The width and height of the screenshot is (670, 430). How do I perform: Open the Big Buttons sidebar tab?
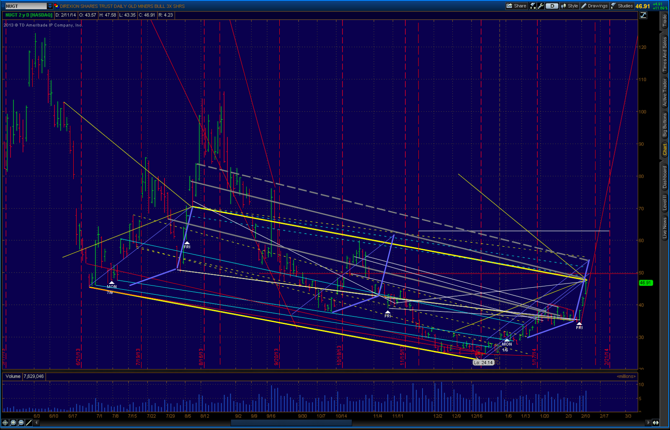665,125
